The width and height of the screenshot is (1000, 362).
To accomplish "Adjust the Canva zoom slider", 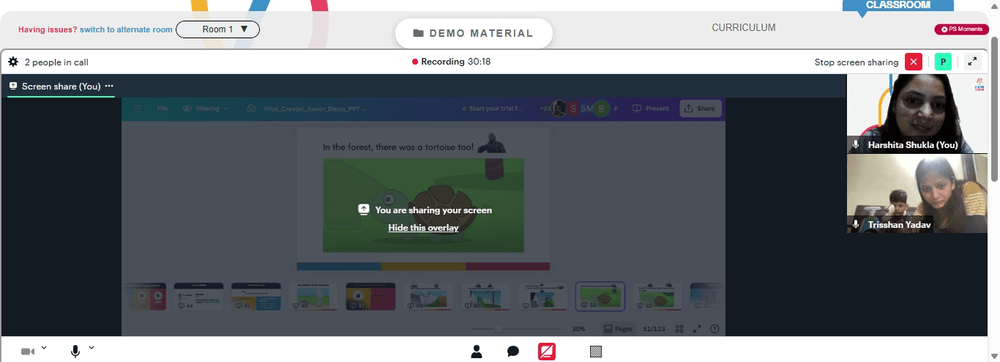I will pyautogui.click(x=499, y=329).
